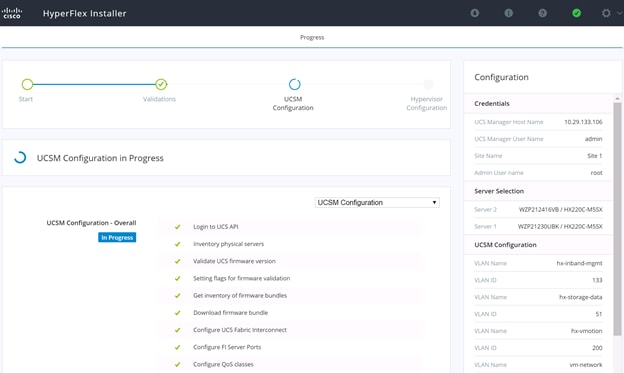Click checkmark beside Validate UCS firmware version
The width and height of the screenshot is (624, 373).
[x=177, y=261]
